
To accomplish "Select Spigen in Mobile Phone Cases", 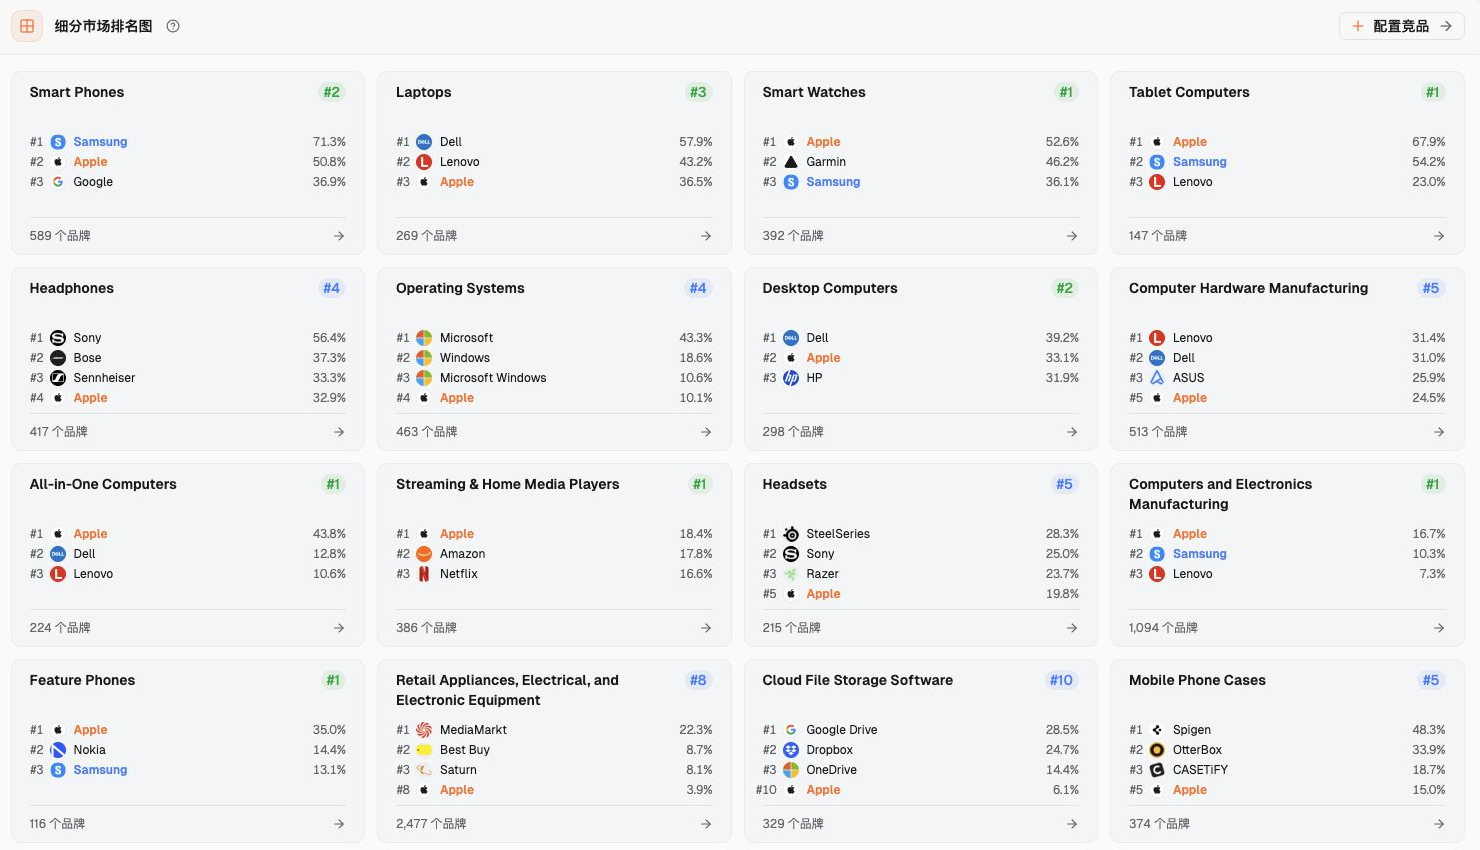I will [1192, 730].
